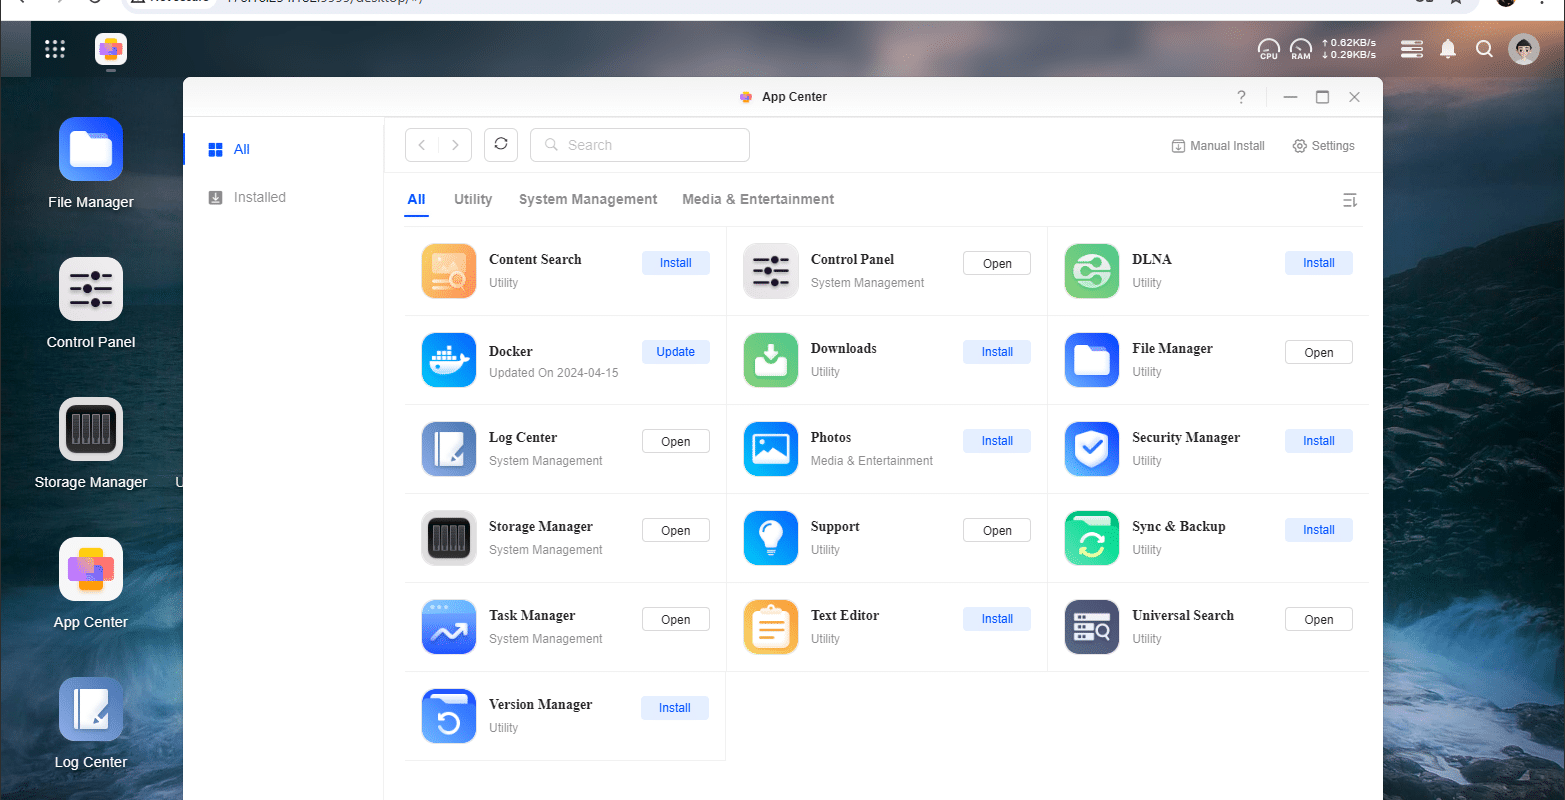Click the Photos app name in list
The width and height of the screenshot is (1565, 800).
[831, 438]
